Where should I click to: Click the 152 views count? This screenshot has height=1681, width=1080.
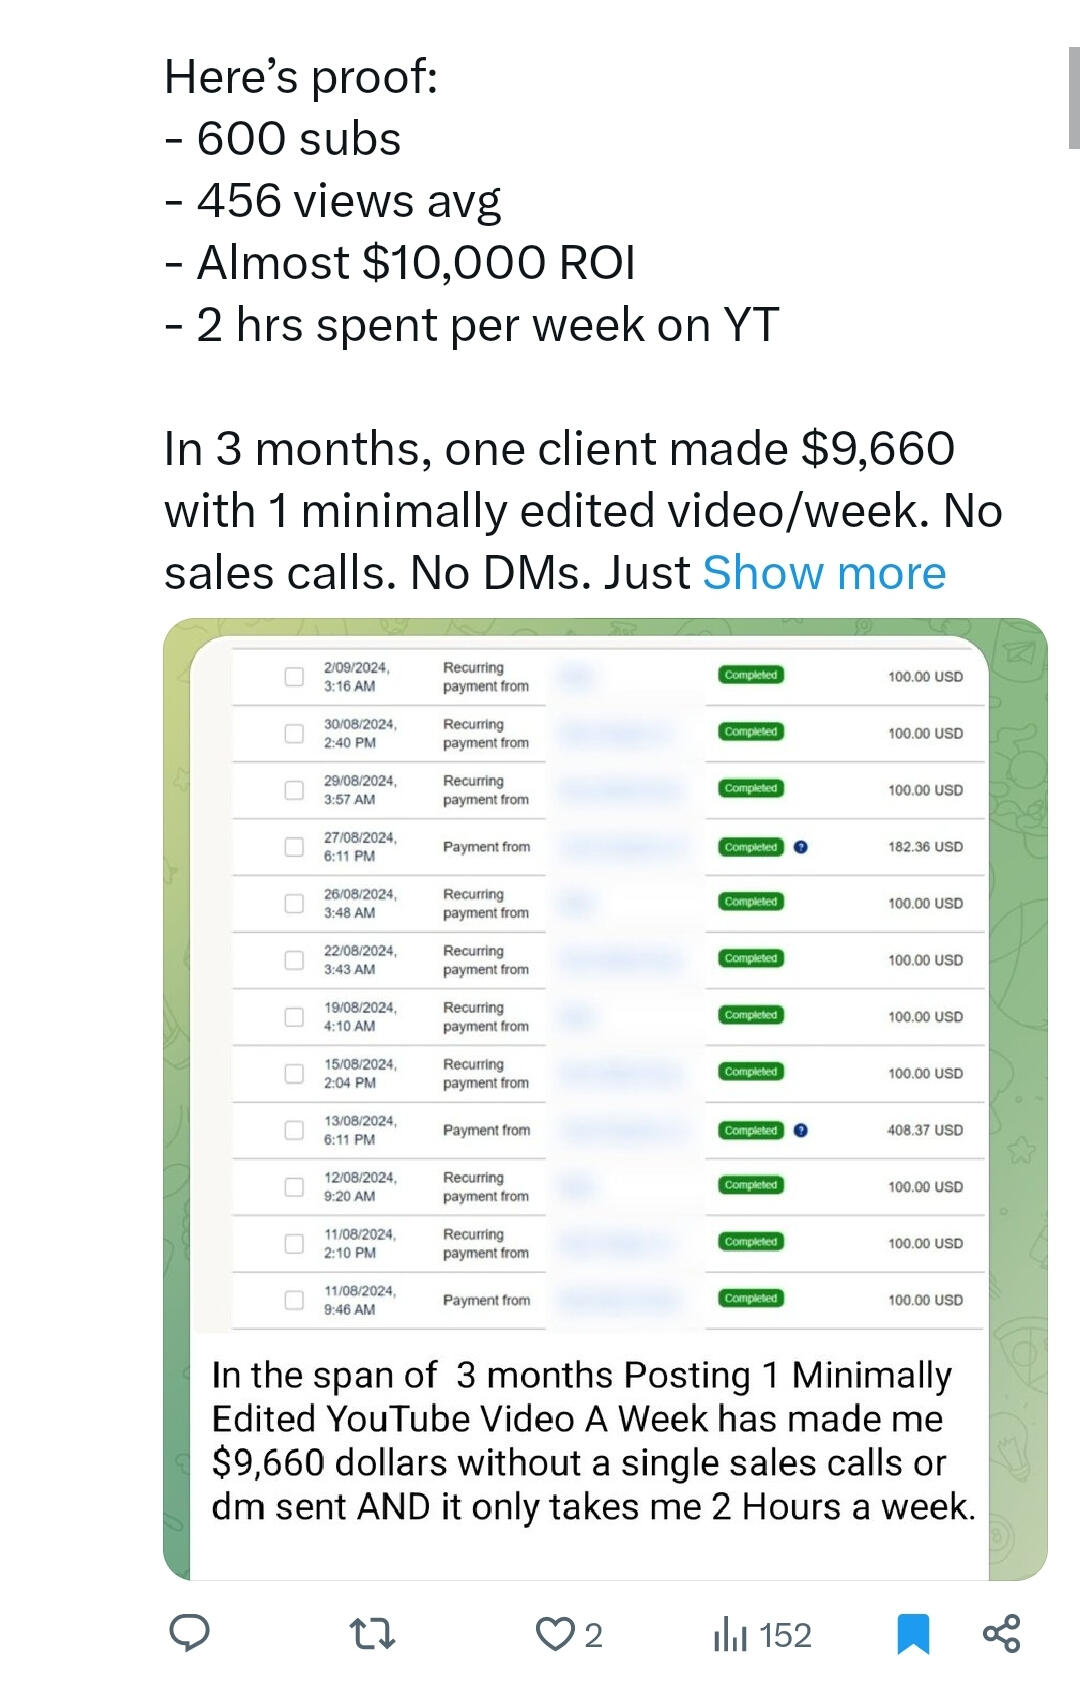(785, 1636)
